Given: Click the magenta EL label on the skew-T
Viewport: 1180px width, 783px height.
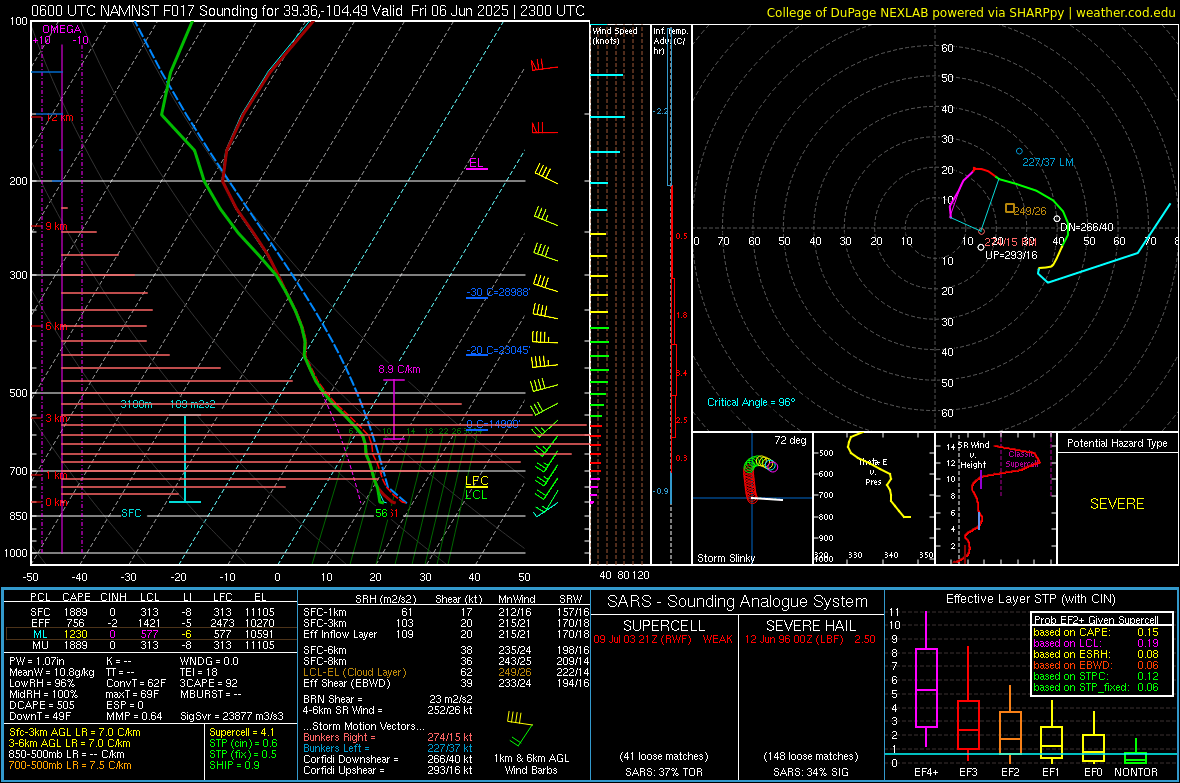Looking at the screenshot, I should click(476, 163).
